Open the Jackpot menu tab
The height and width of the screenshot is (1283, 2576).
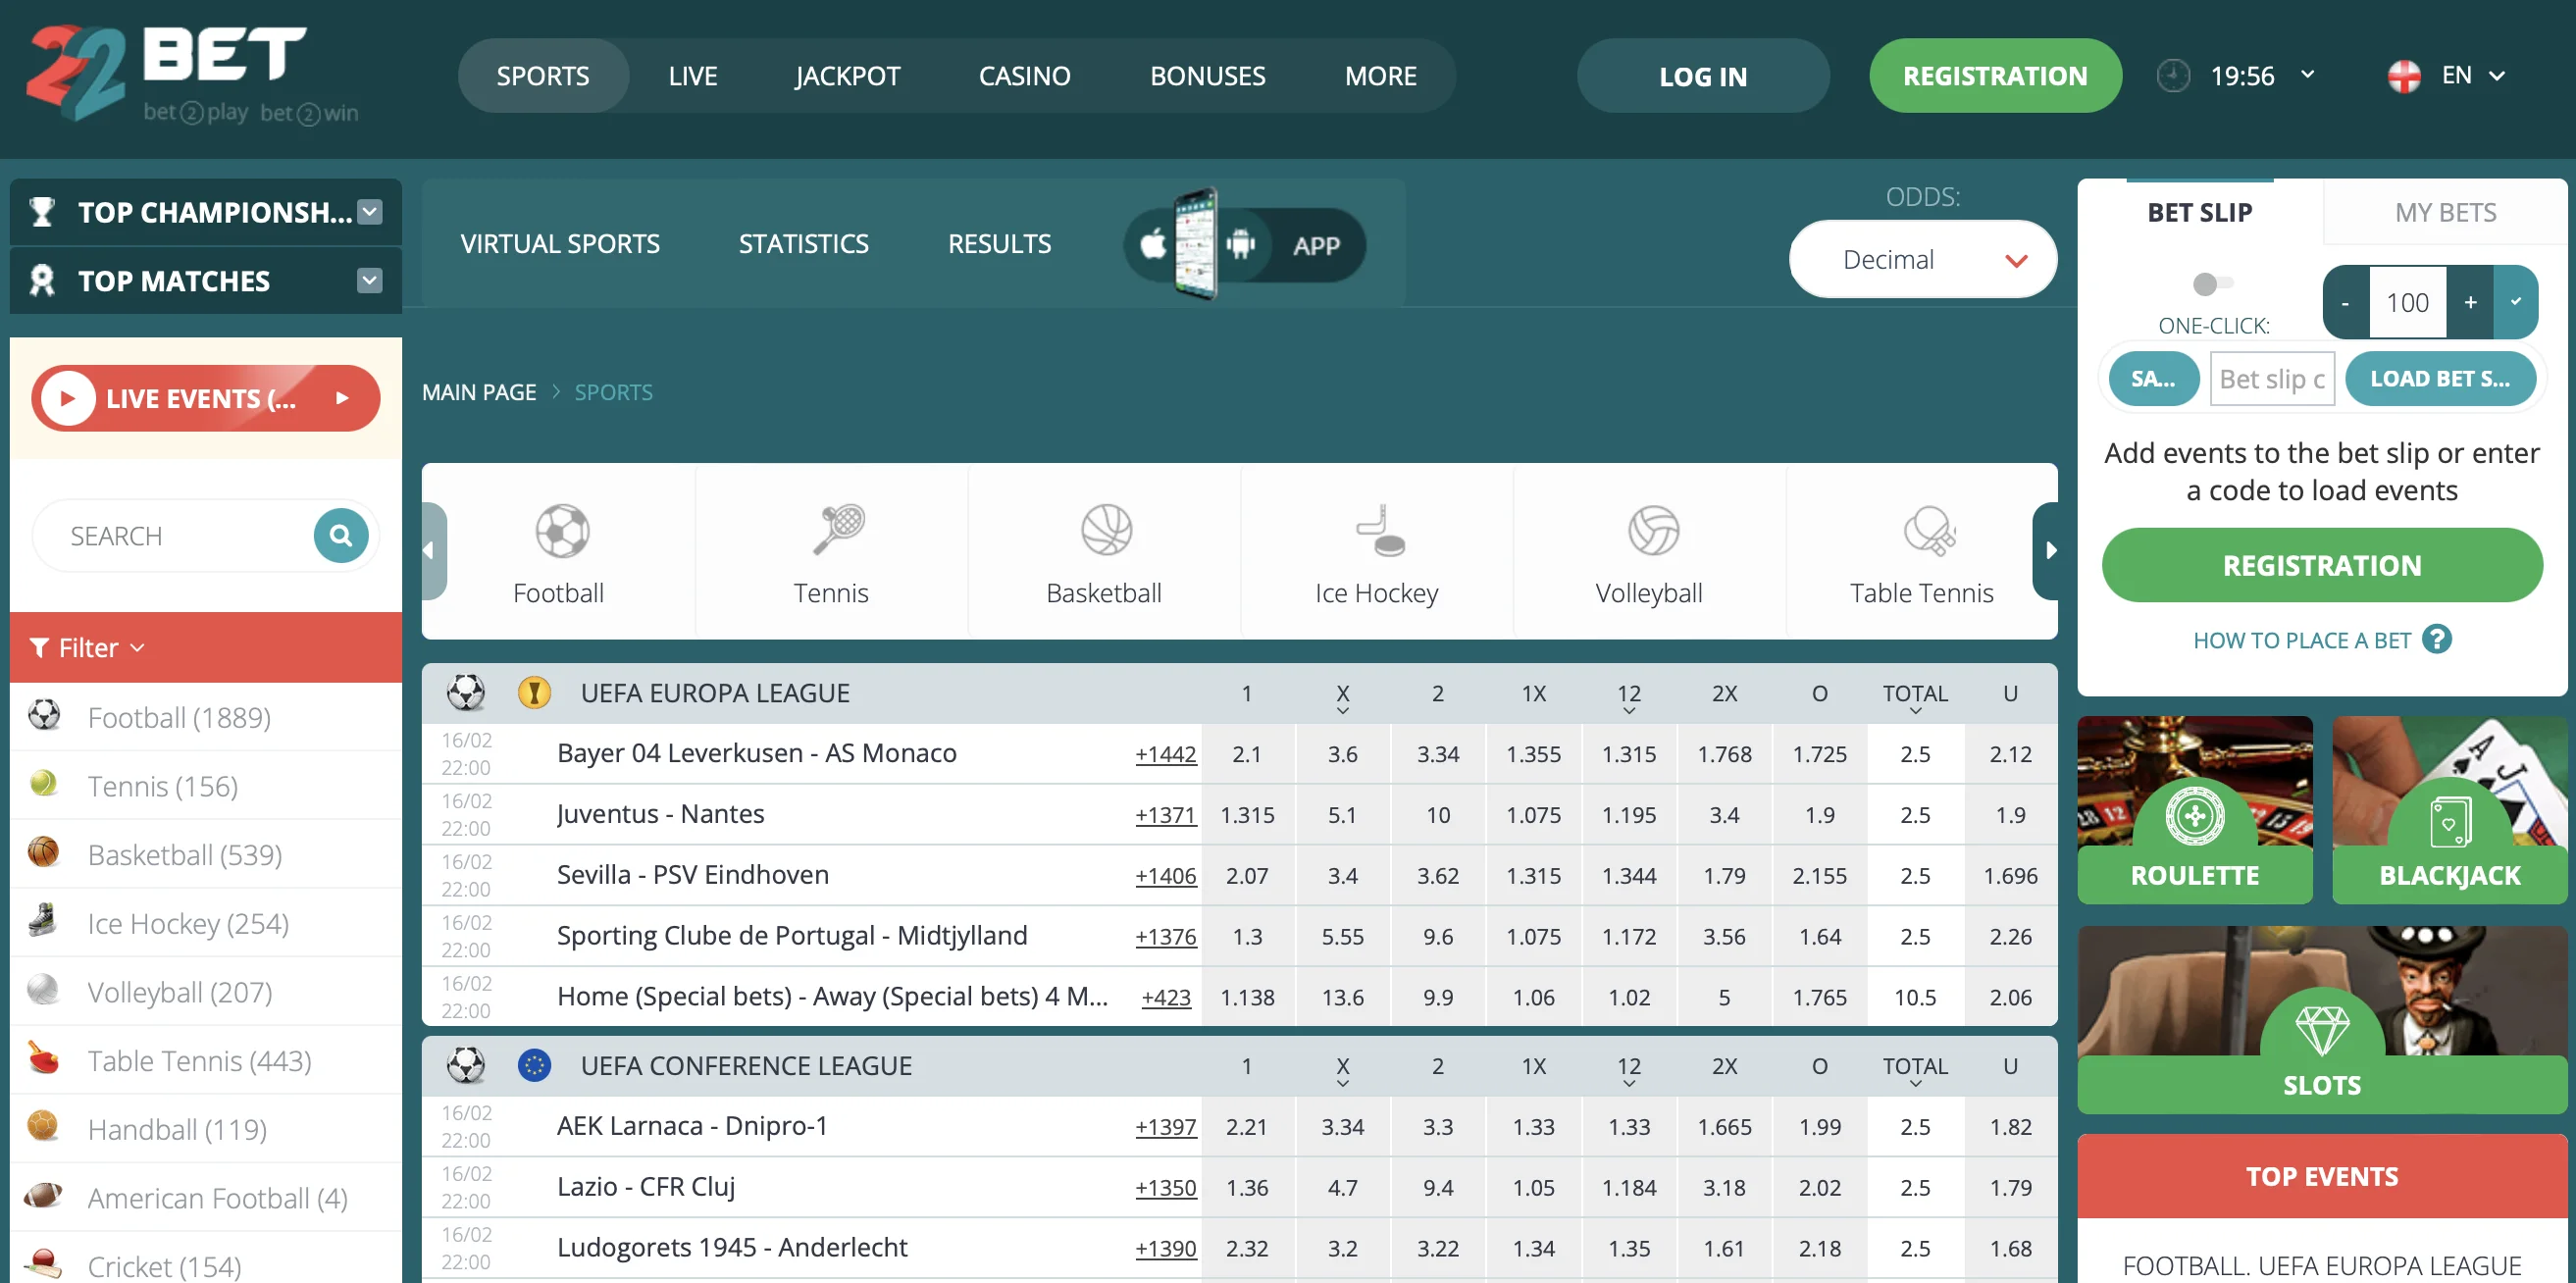pyautogui.click(x=847, y=76)
